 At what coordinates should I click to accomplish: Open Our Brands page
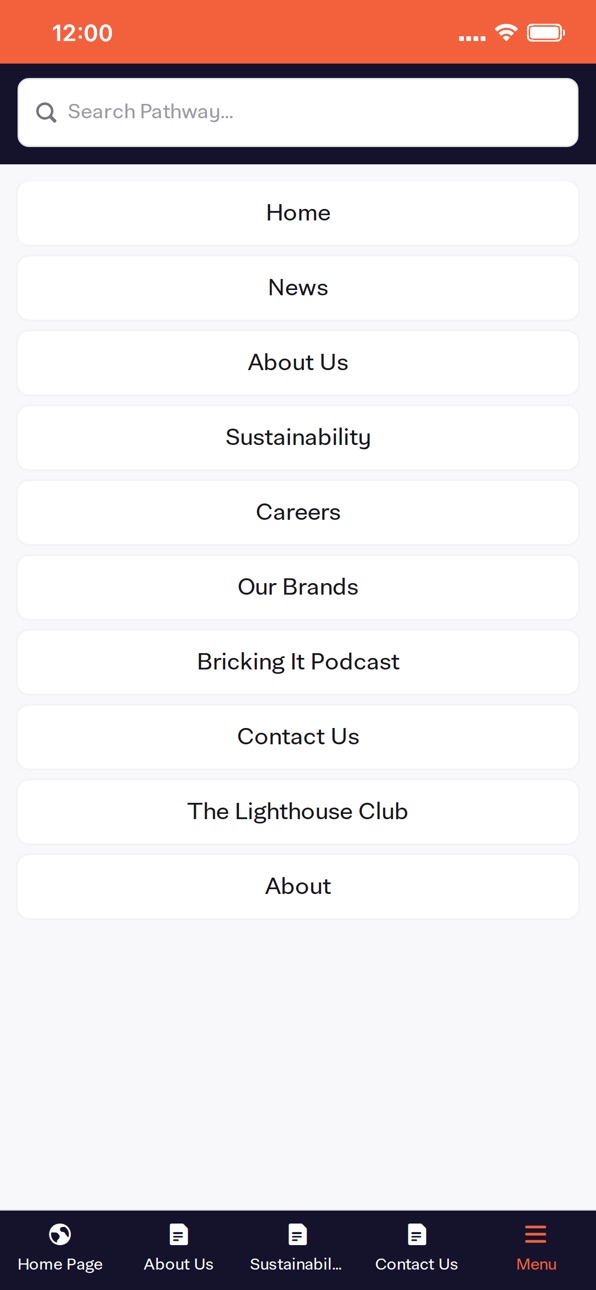(x=298, y=587)
